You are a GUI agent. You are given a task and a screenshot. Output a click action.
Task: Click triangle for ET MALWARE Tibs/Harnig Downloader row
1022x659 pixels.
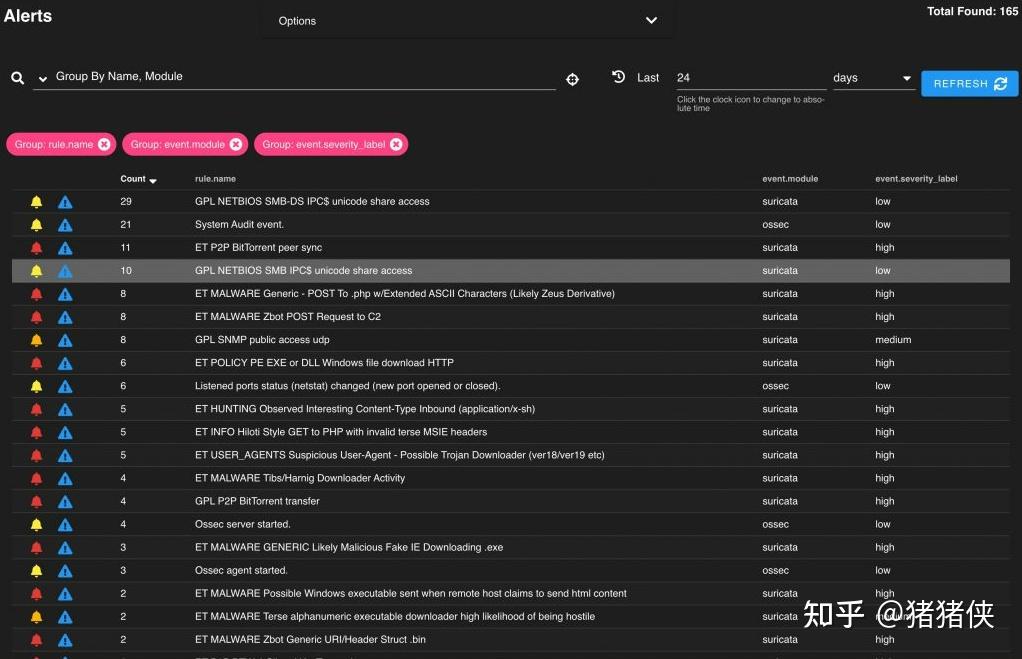pos(65,478)
